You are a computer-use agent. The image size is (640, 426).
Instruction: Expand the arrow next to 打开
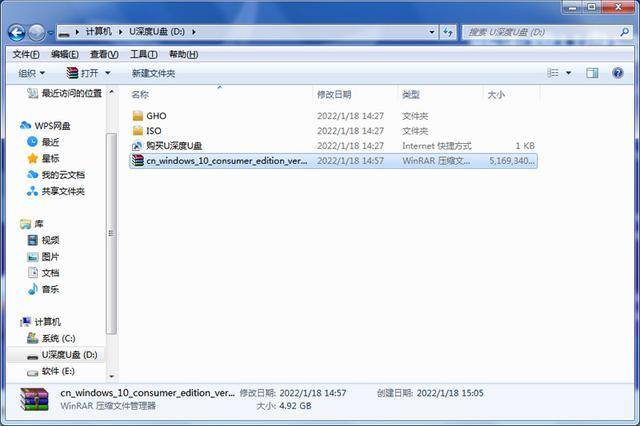click(108, 73)
